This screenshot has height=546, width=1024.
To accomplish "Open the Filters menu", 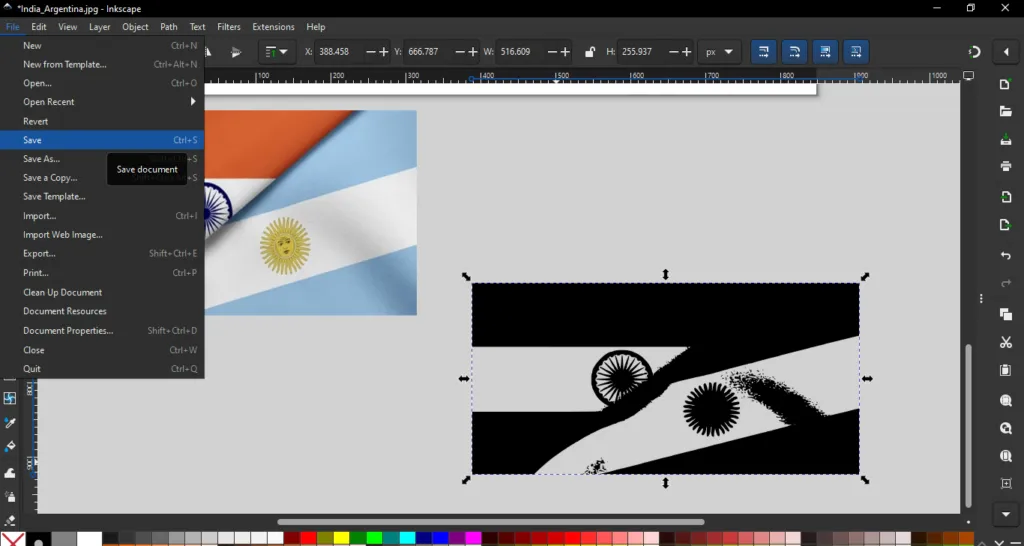I will 229,27.
